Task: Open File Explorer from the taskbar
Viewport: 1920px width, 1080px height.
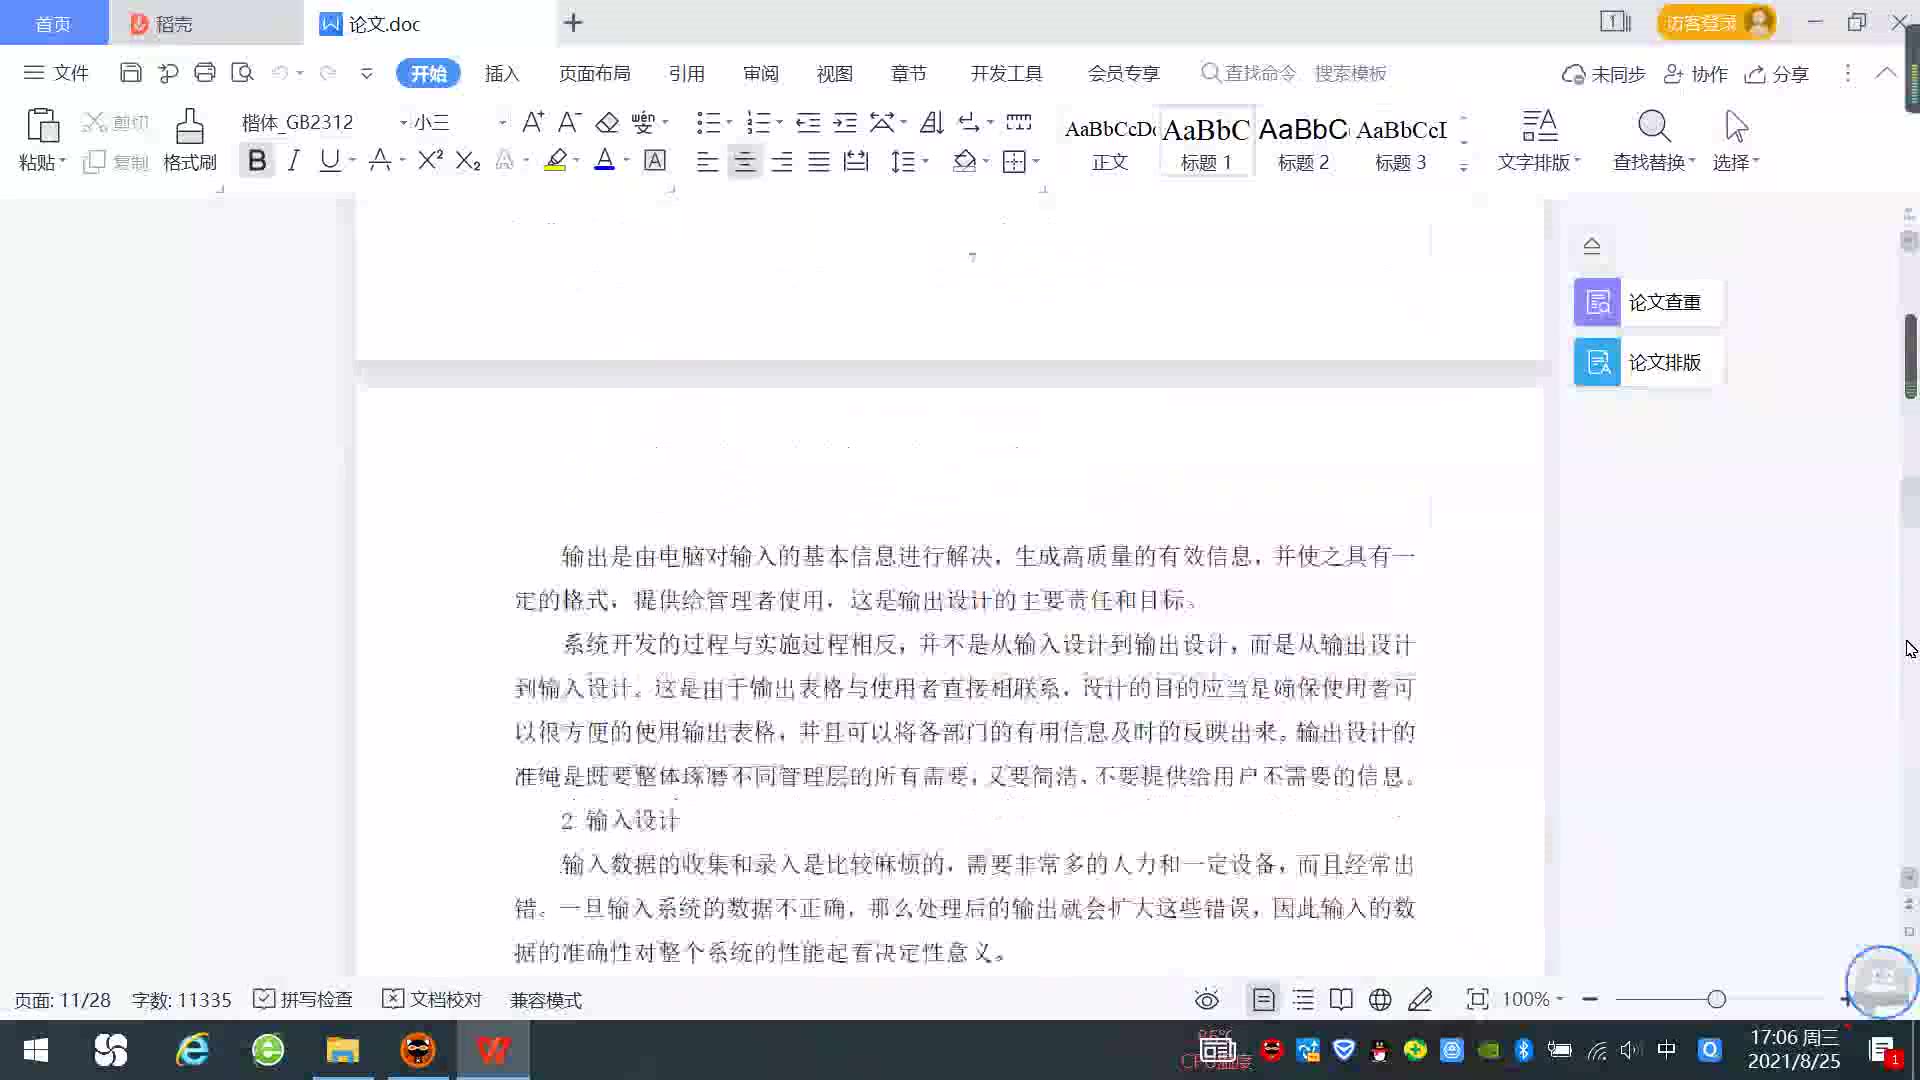Action: (342, 1050)
